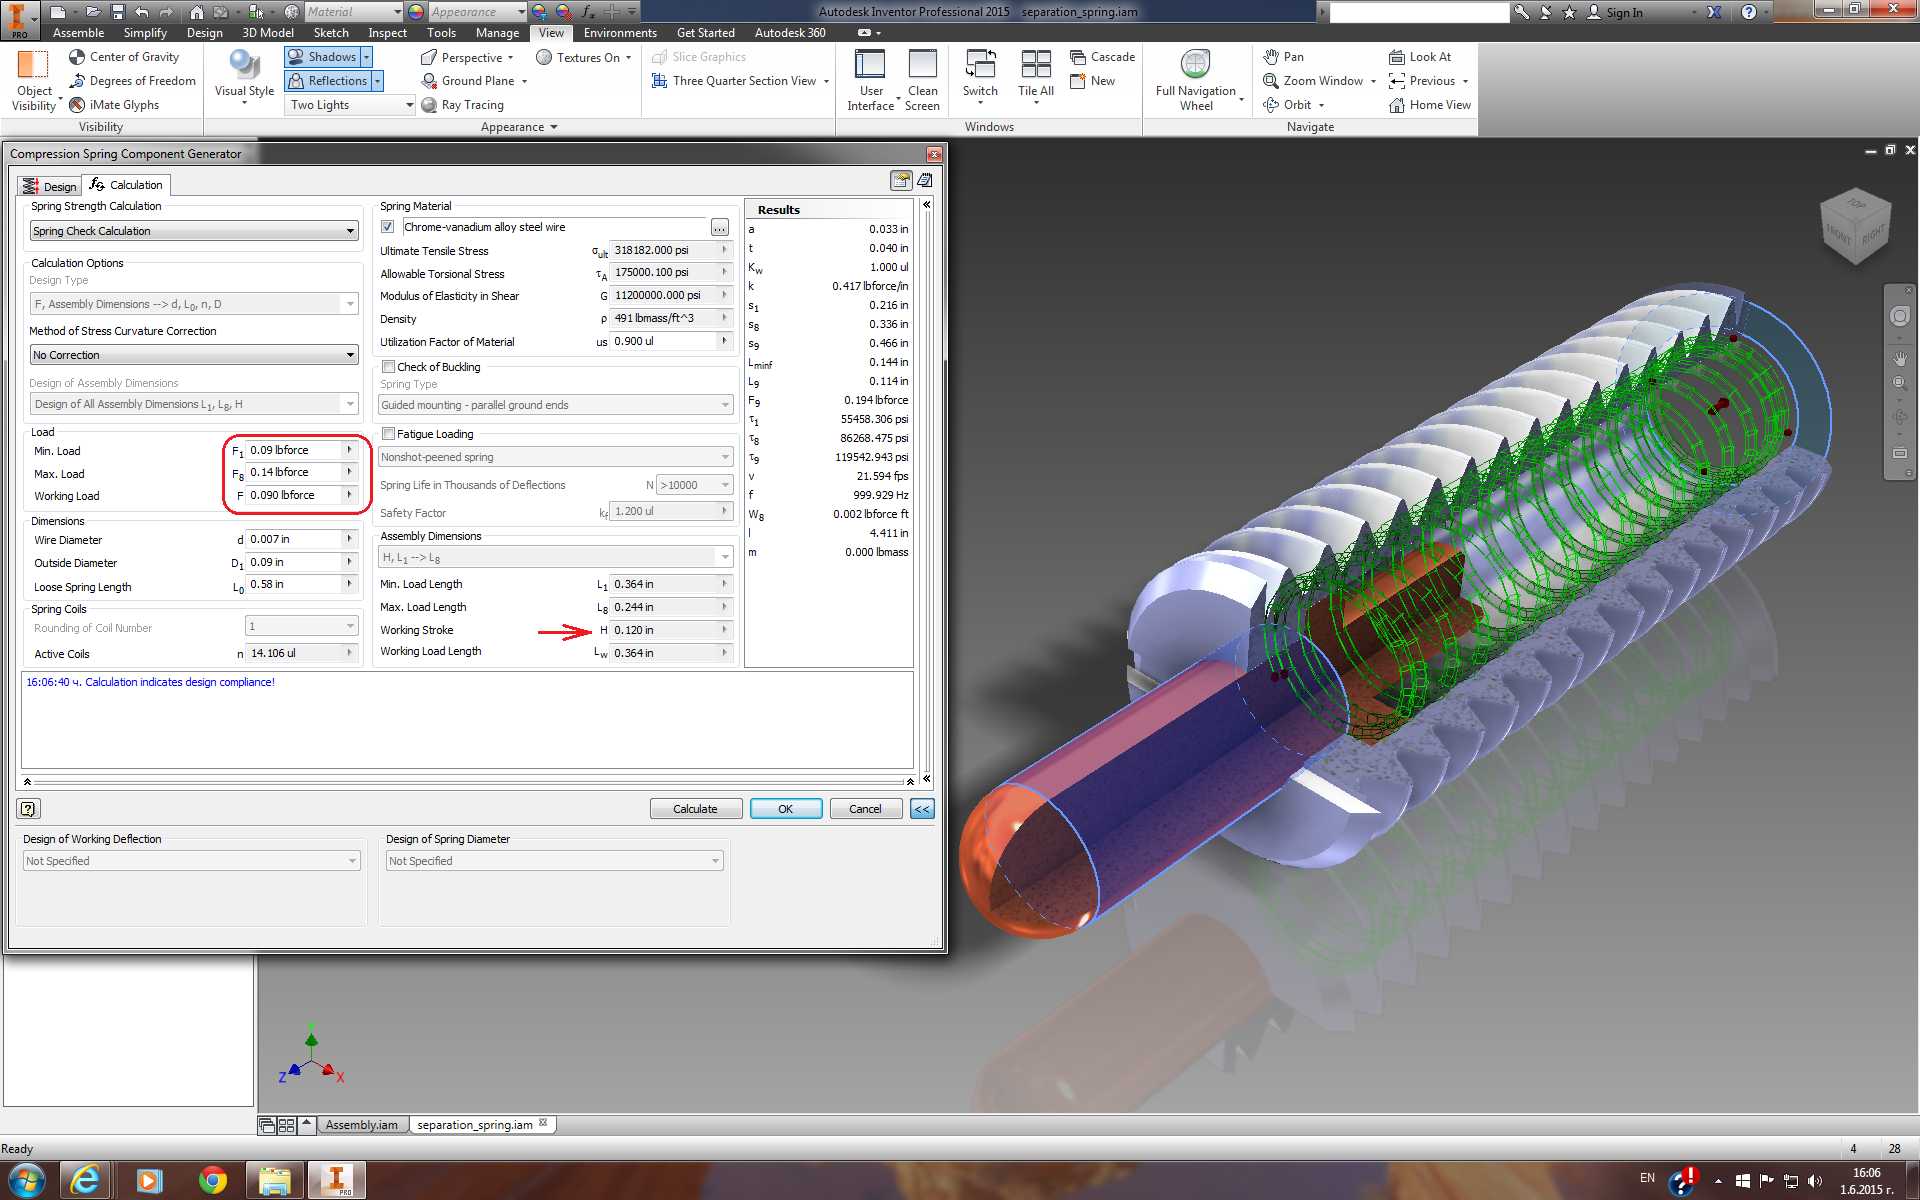Expand Min. Load field arrow

click(349, 450)
